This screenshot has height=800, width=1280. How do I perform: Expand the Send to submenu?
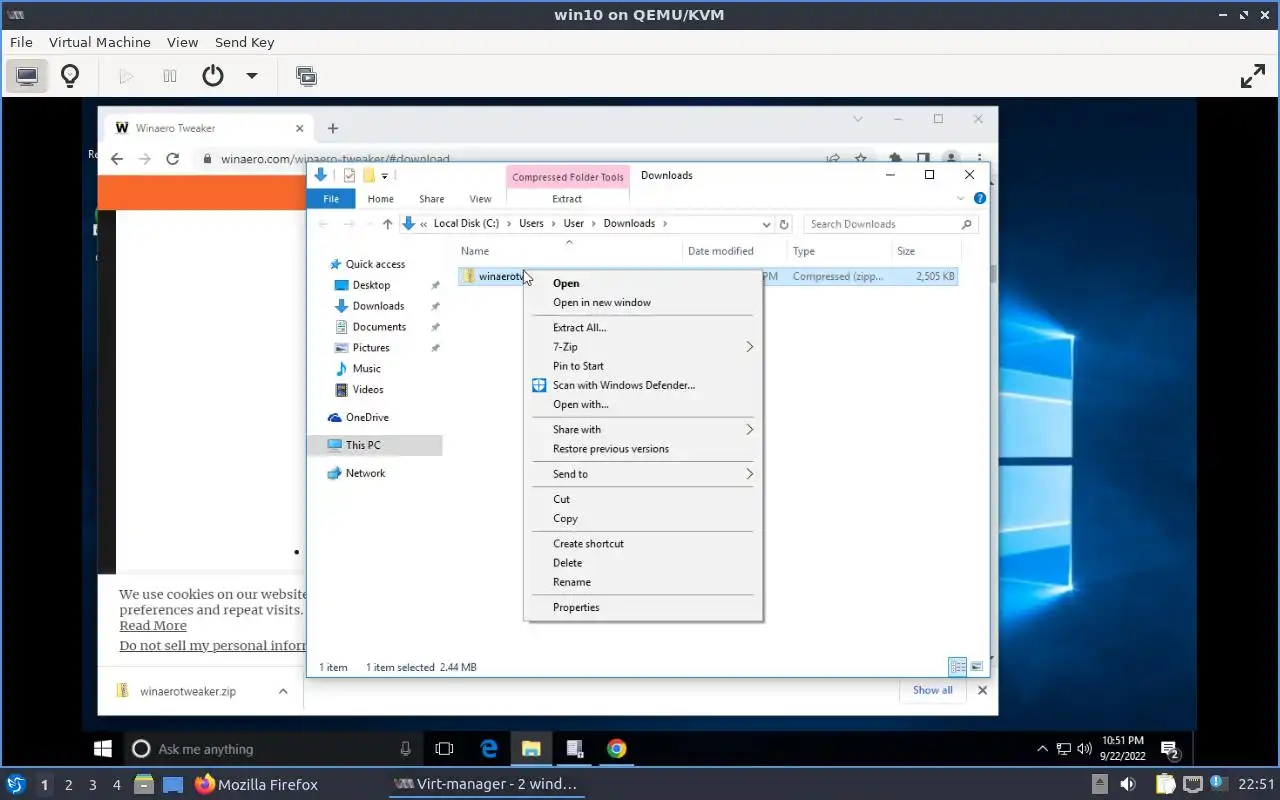coord(643,474)
